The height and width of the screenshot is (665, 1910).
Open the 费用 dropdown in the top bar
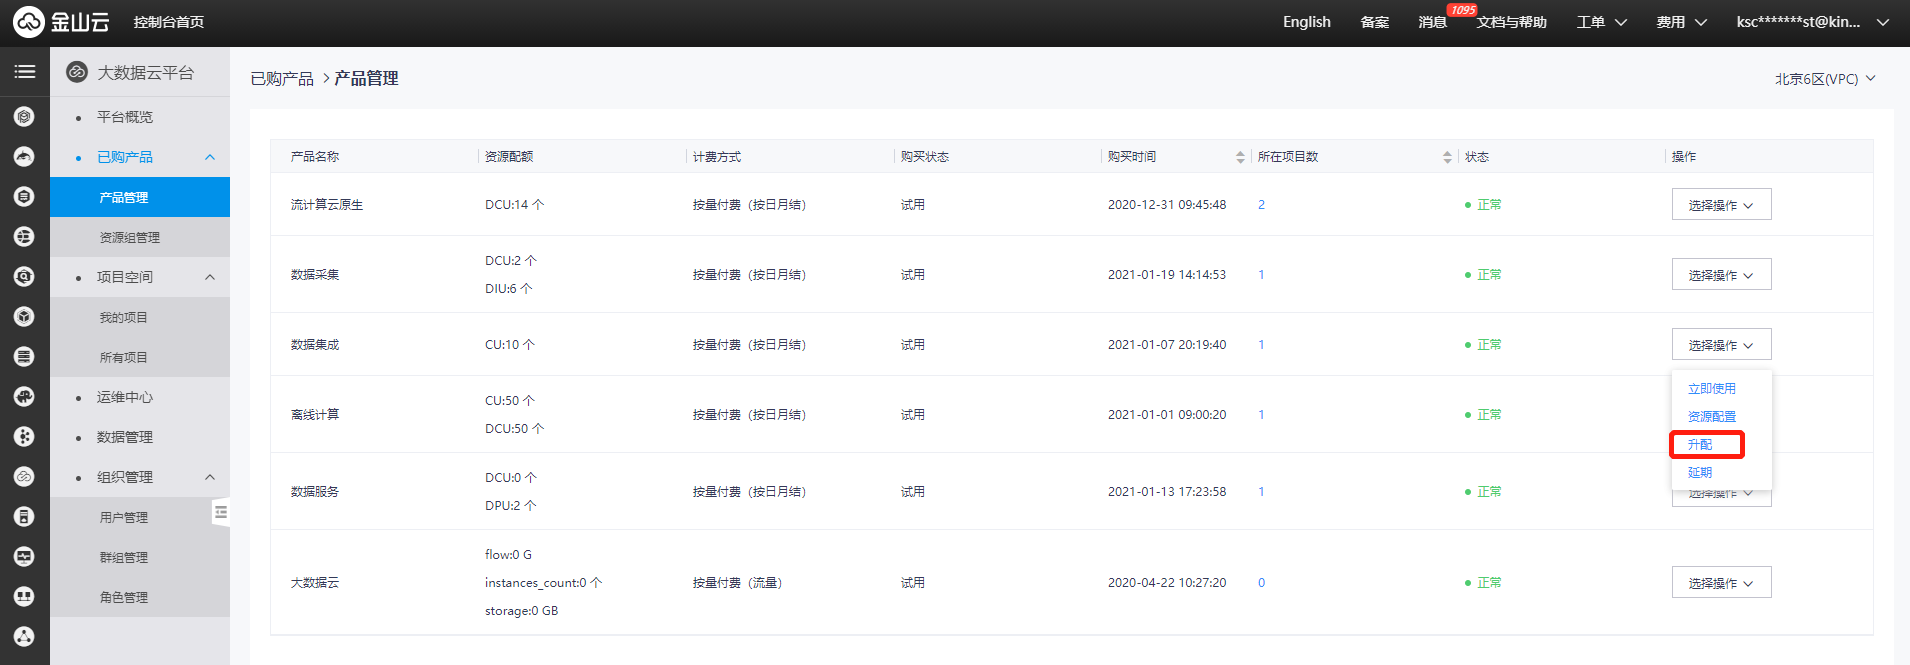point(1681,22)
